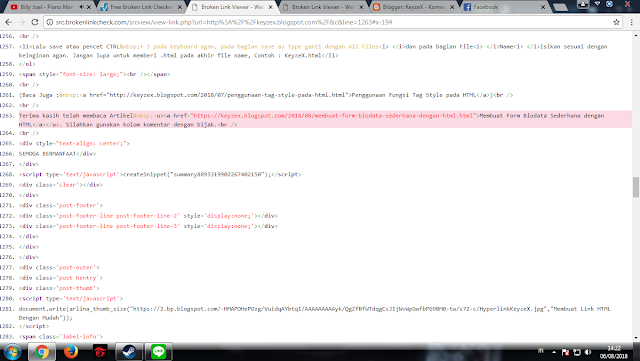Mute the Billy Joel - Piano Man tab audio
Viewport: 640px width, 361px height.
81,7
